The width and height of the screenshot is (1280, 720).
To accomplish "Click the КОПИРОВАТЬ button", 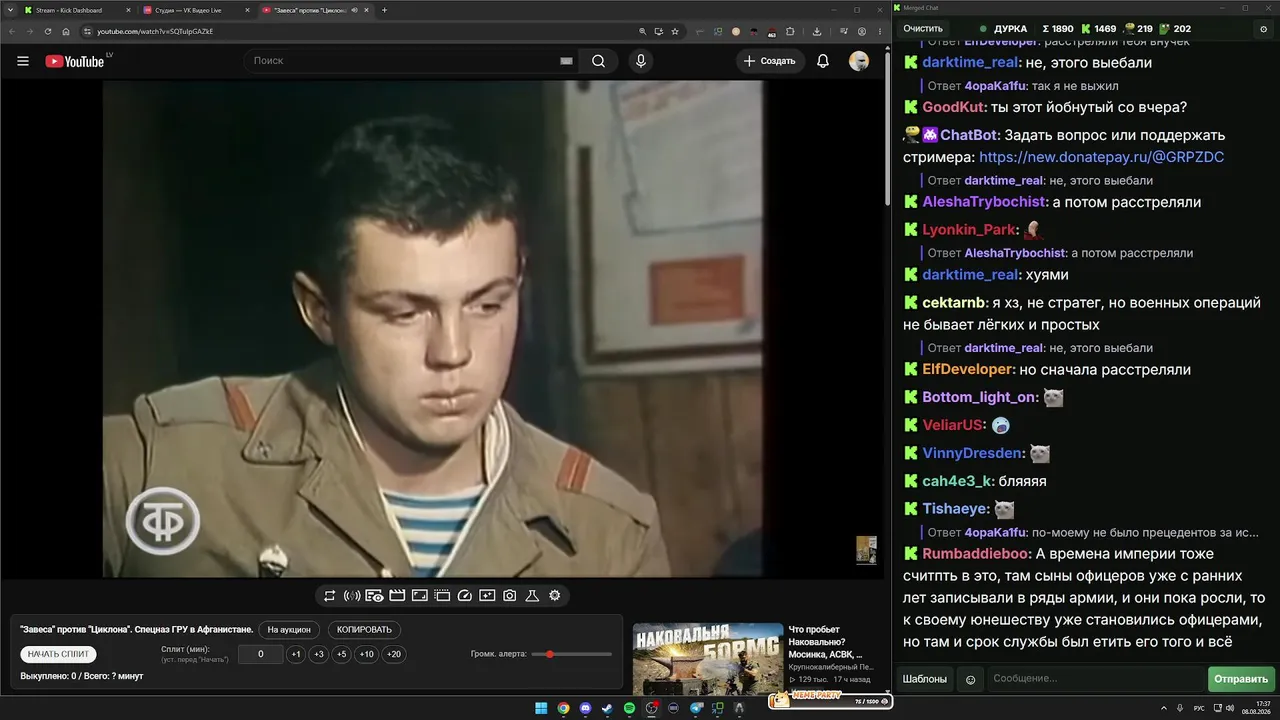I will pyautogui.click(x=364, y=630).
